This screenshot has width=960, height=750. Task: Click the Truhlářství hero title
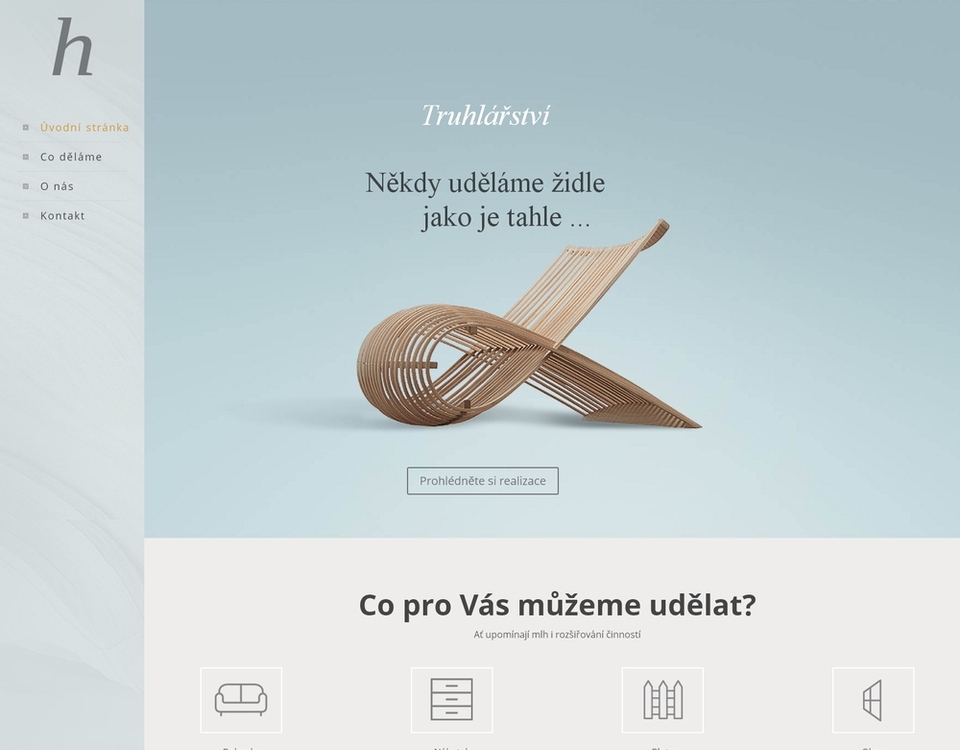pos(486,115)
